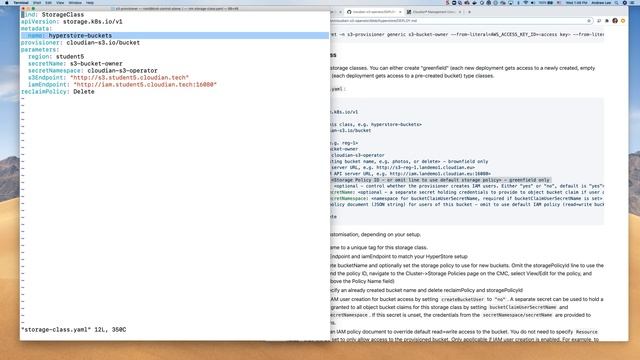Click inline code 'secretNamespace/secretName' in browser
The height and width of the screenshot is (360, 640).
517,315
